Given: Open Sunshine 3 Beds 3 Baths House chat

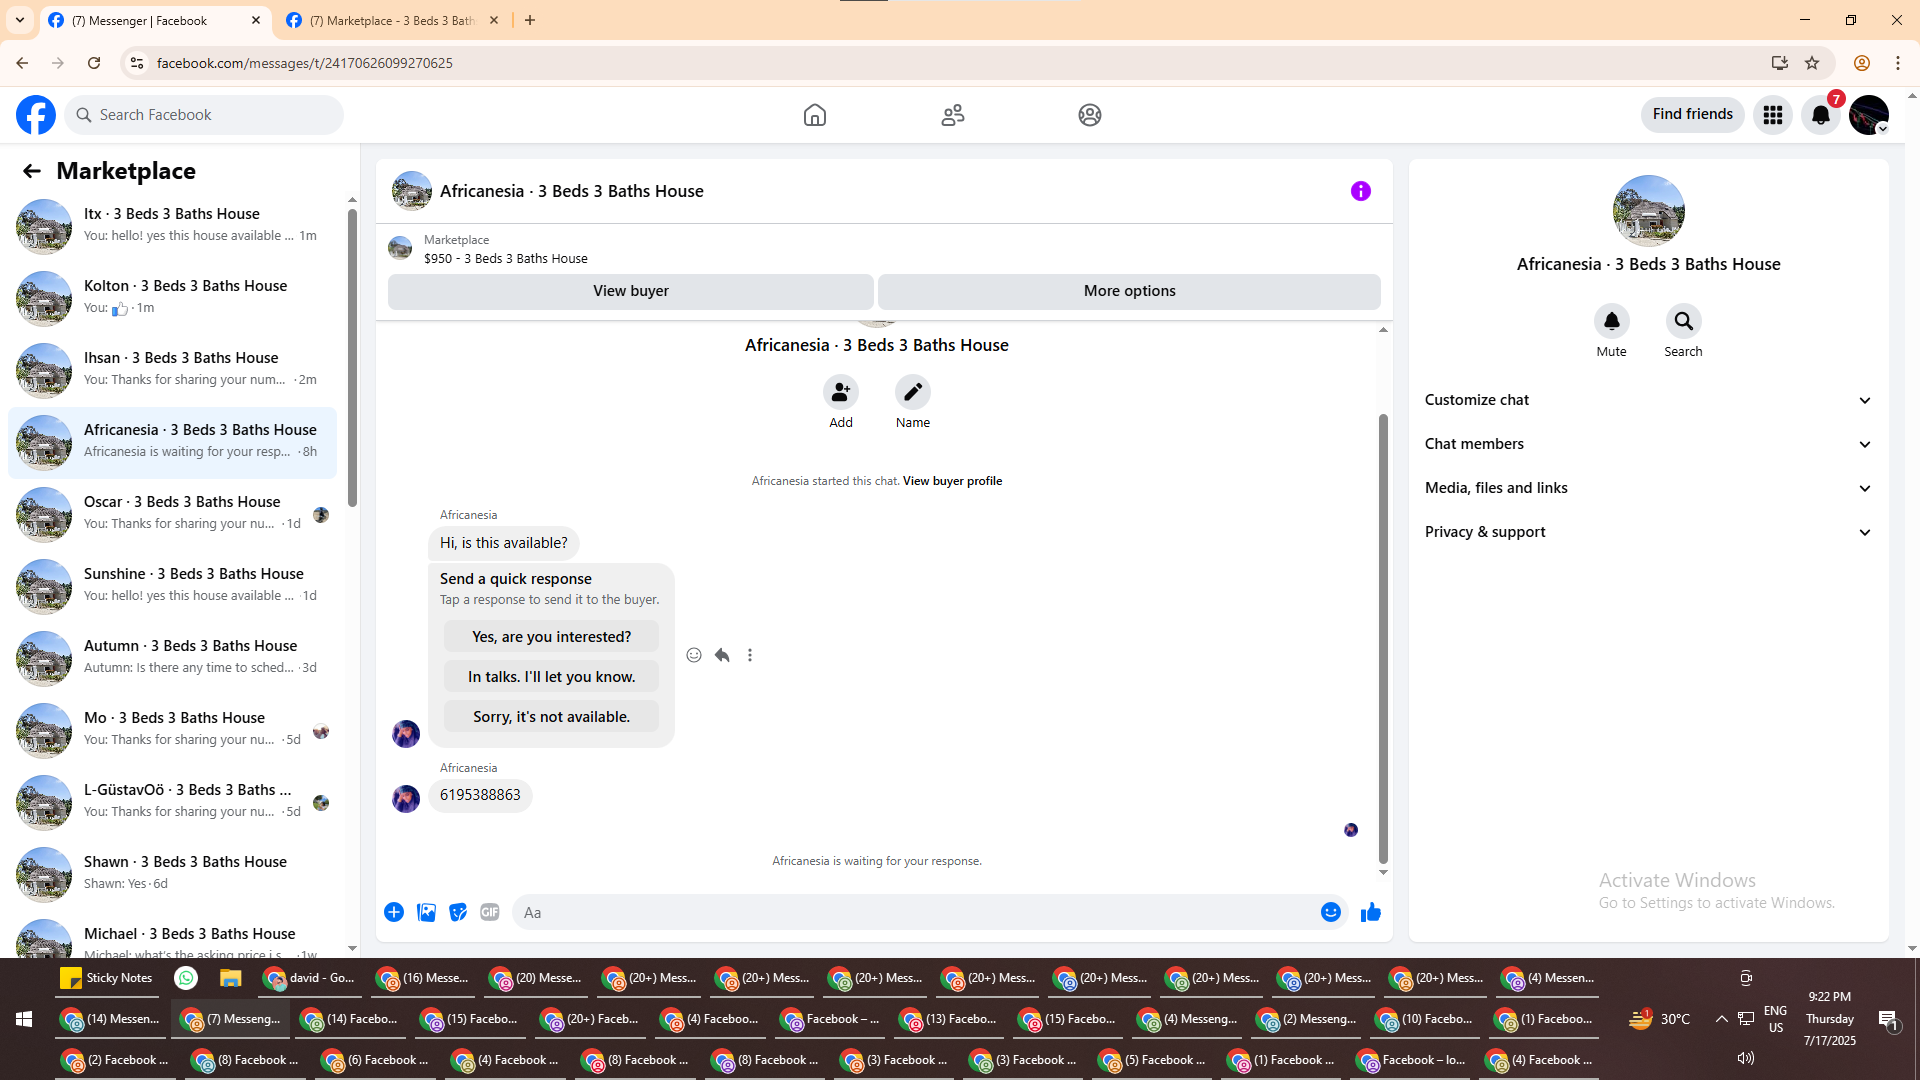Looking at the screenshot, I should (172, 586).
